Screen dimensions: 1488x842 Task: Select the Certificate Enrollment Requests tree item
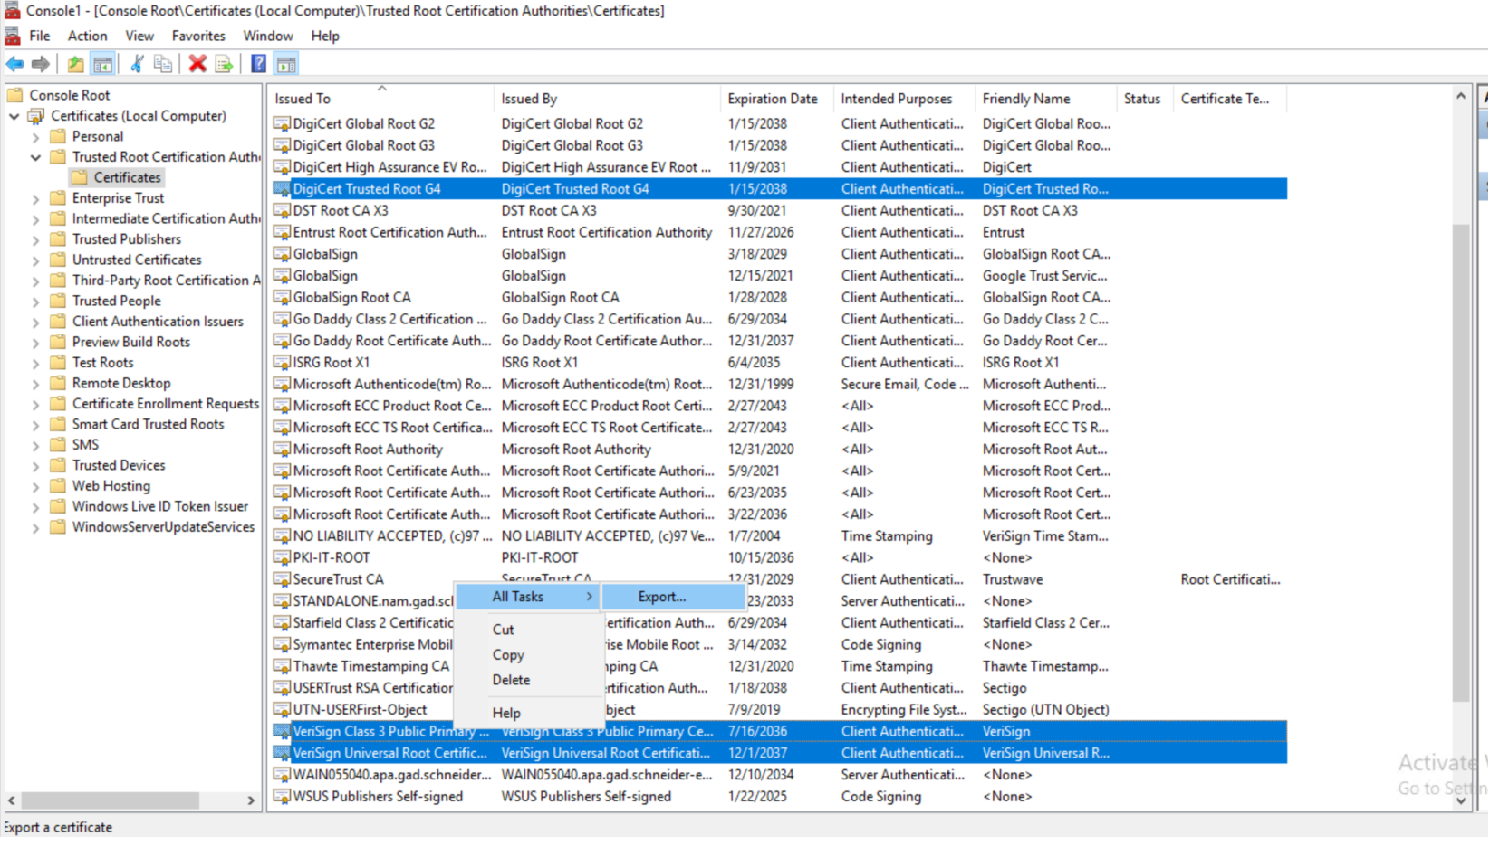pyautogui.click(x=165, y=403)
